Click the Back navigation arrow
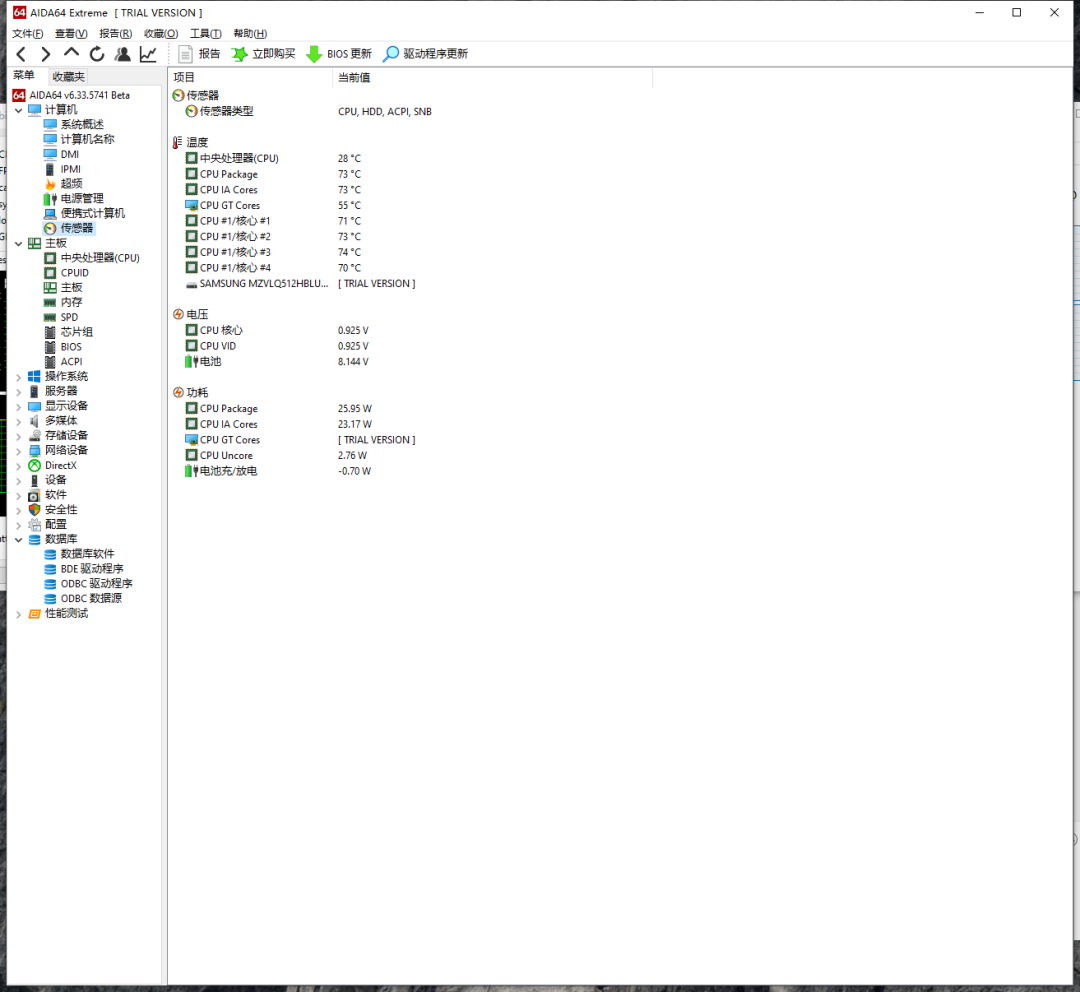The height and width of the screenshot is (992, 1080). tap(21, 54)
